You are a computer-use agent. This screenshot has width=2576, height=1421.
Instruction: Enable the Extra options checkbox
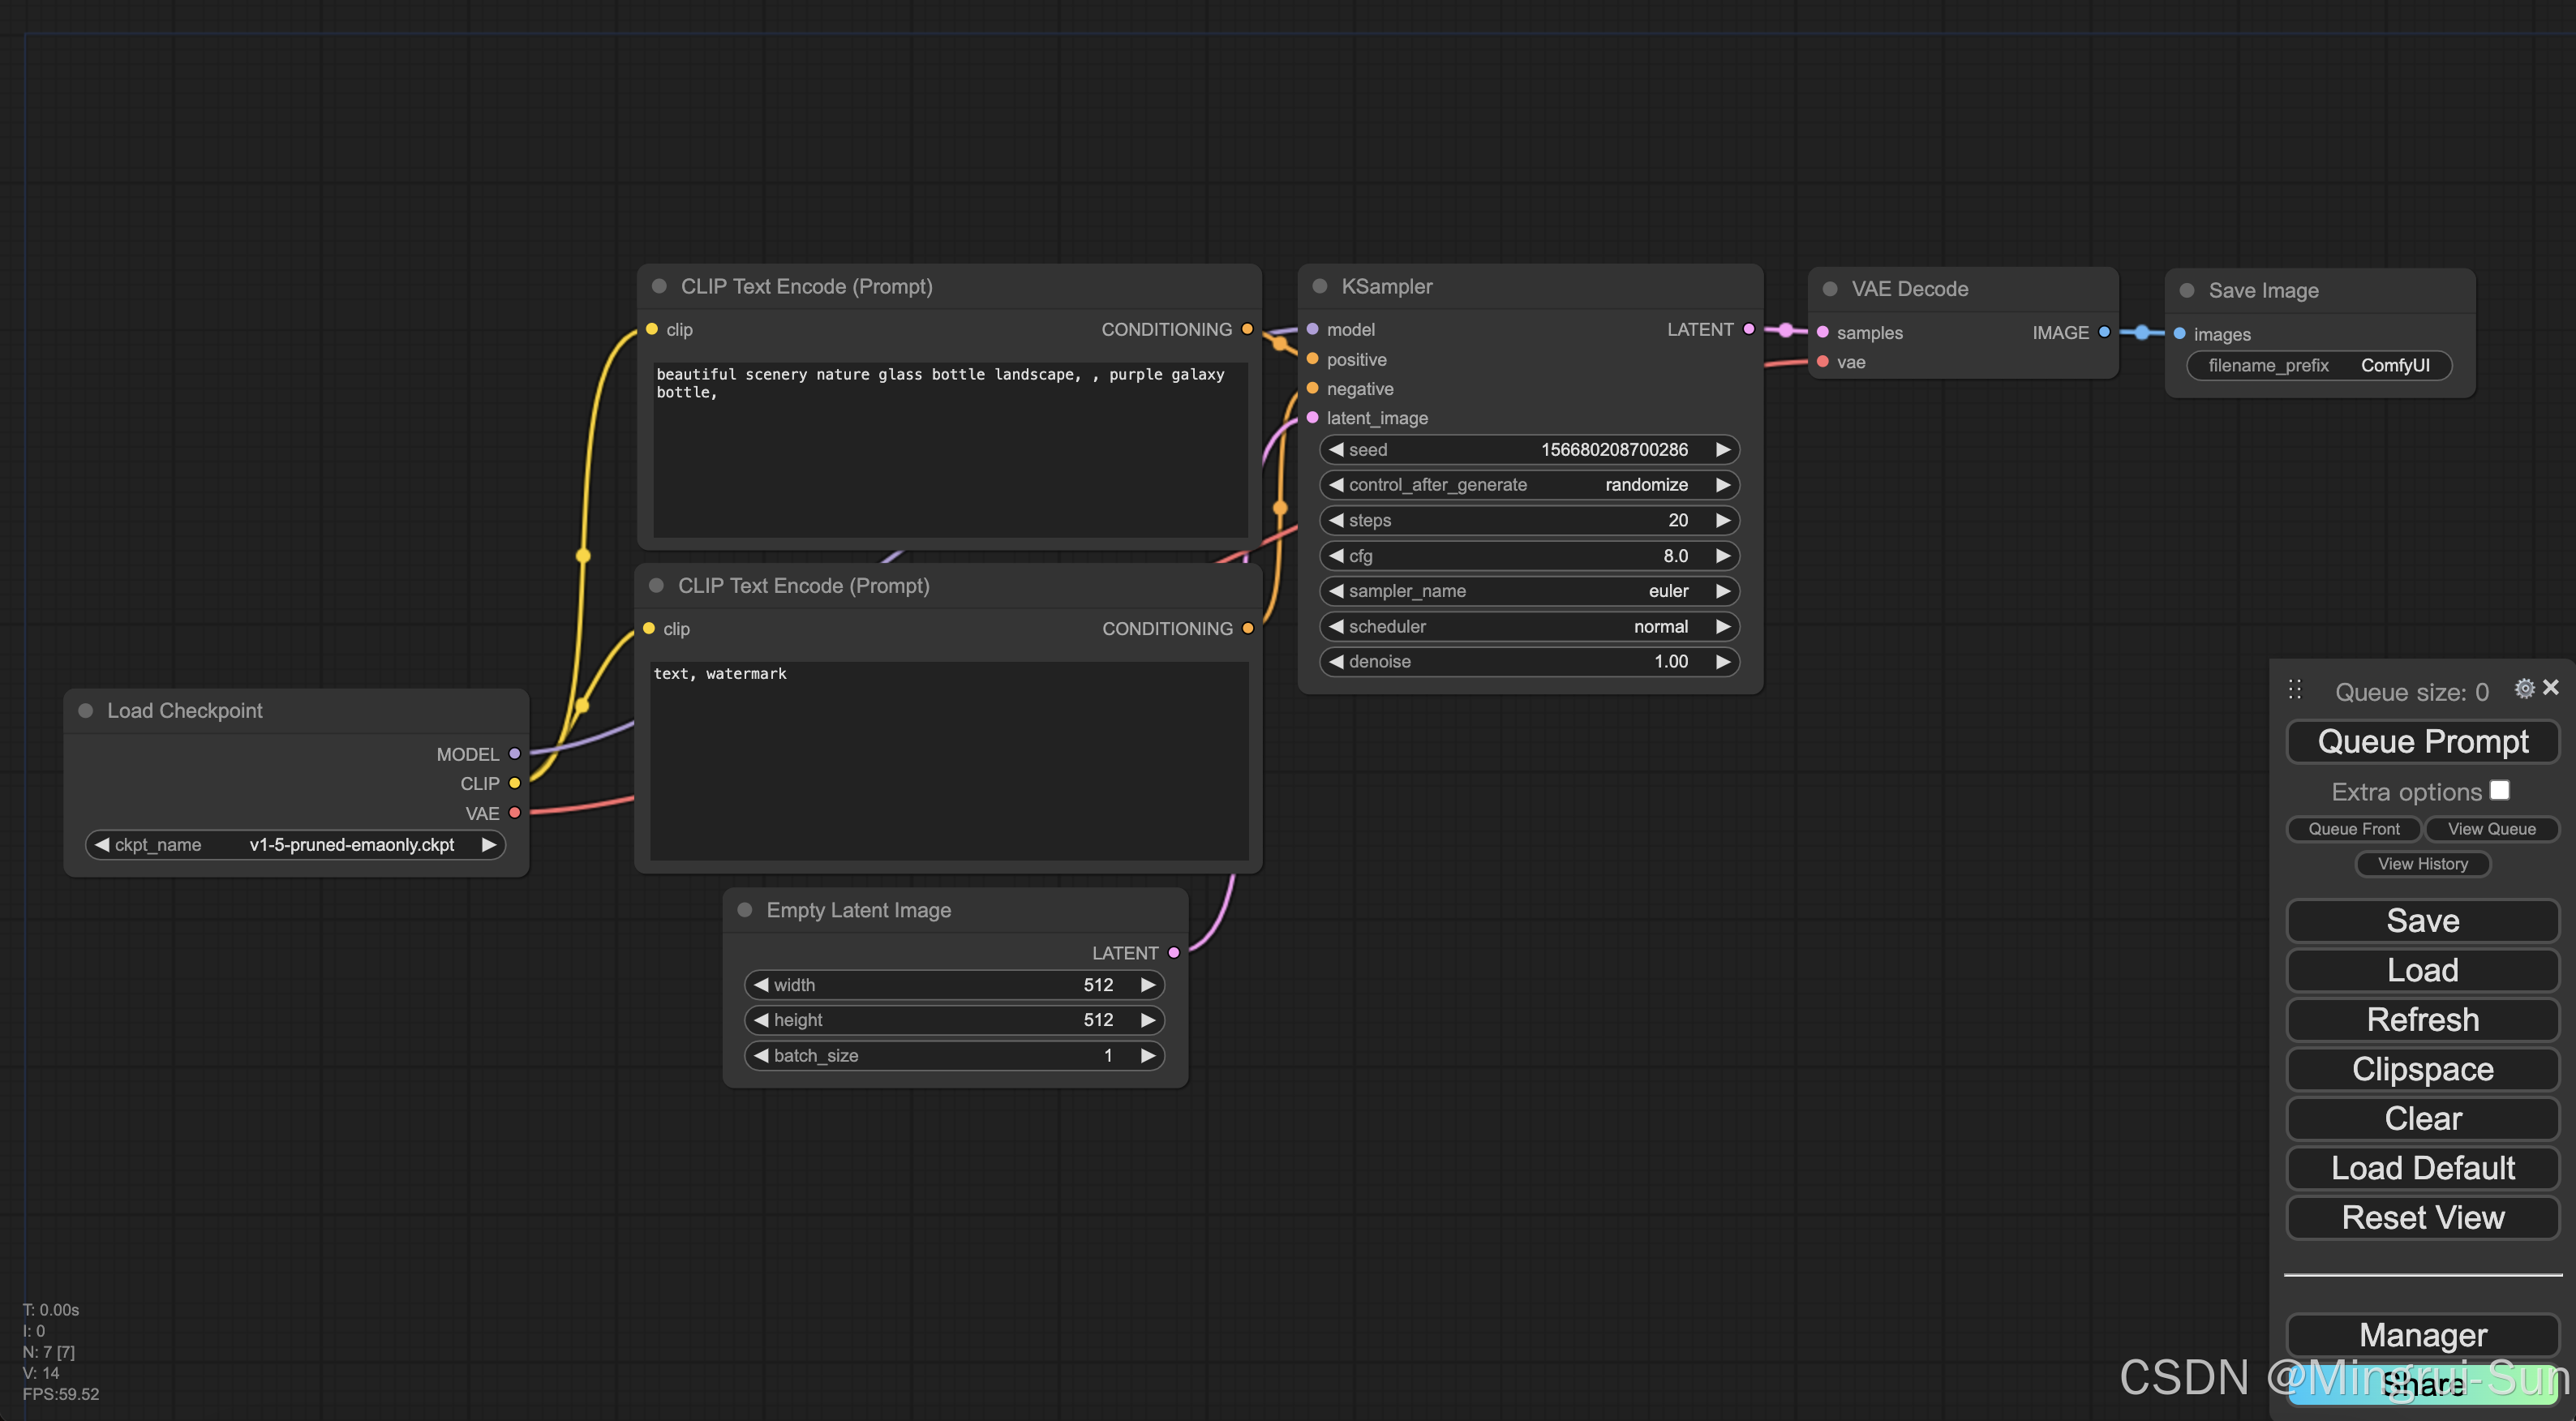coord(2500,790)
